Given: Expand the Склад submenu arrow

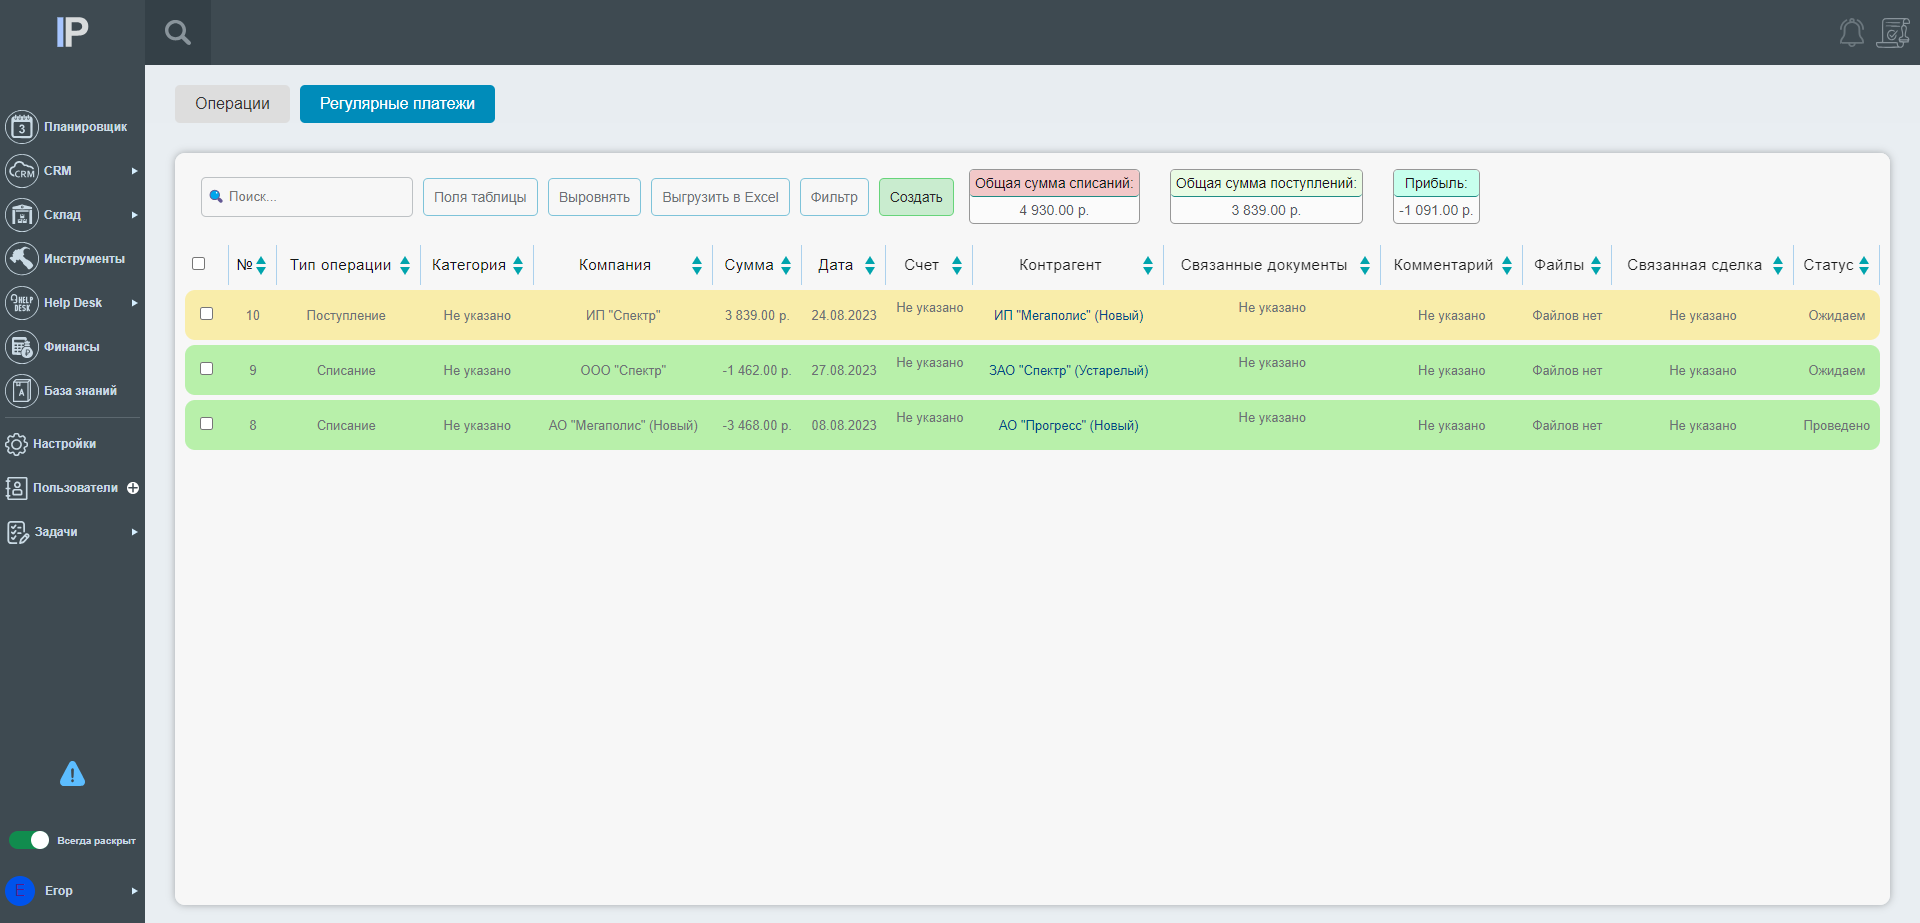Looking at the screenshot, I should pyautogui.click(x=134, y=215).
